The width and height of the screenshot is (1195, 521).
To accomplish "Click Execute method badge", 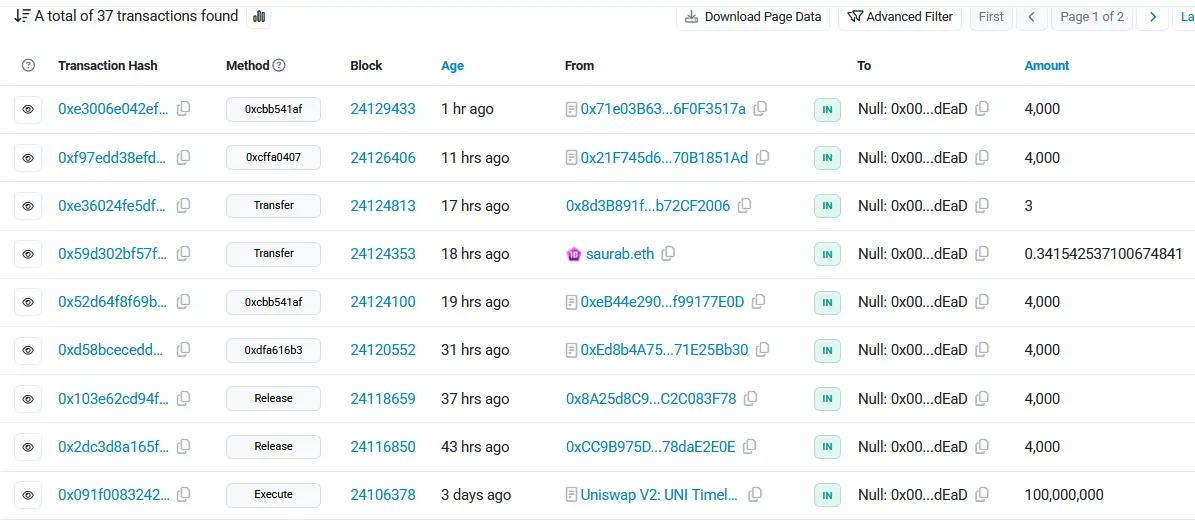I will pos(274,494).
